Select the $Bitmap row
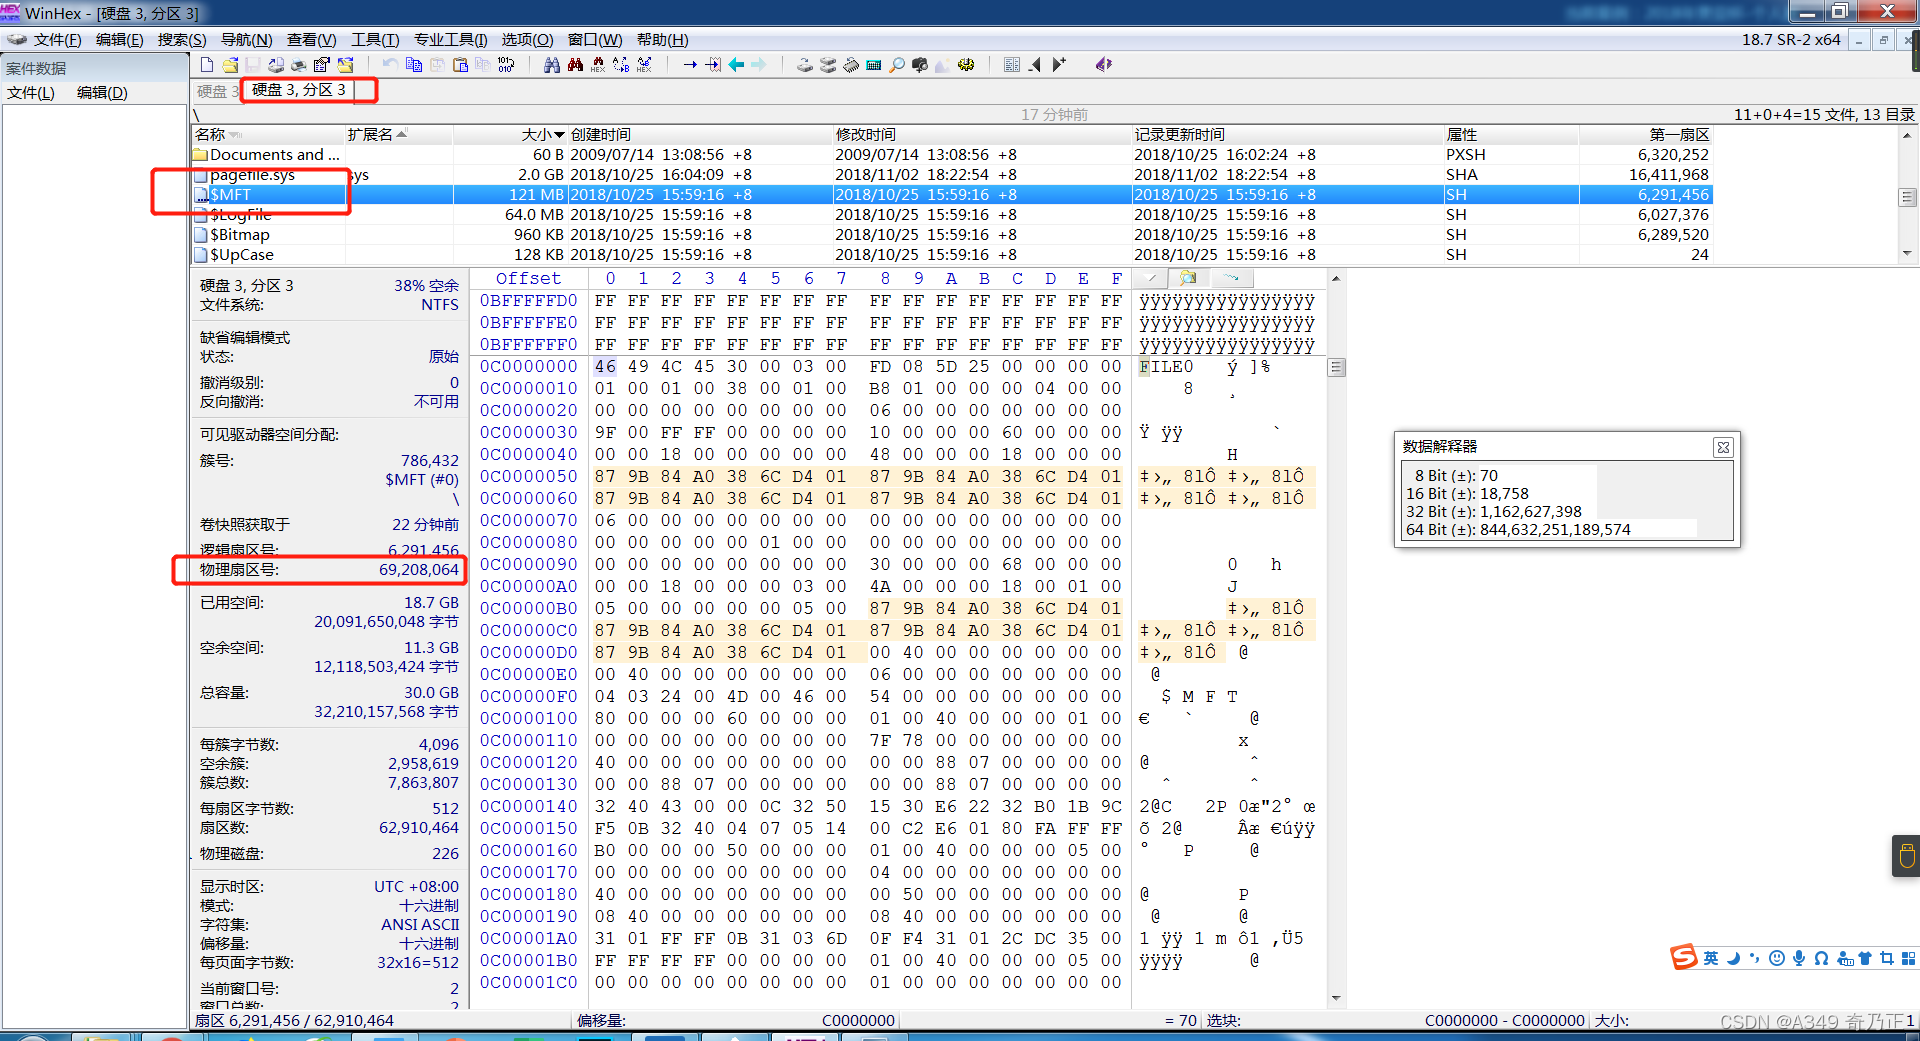This screenshot has width=1920, height=1041. click(x=952, y=235)
